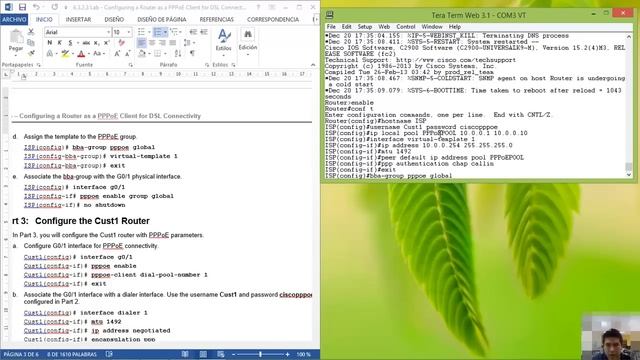Image resolution: width=640 pixels, height=360 pixels.
Task: Click the zoom in plus button
Action: click(x=287, y=354)
